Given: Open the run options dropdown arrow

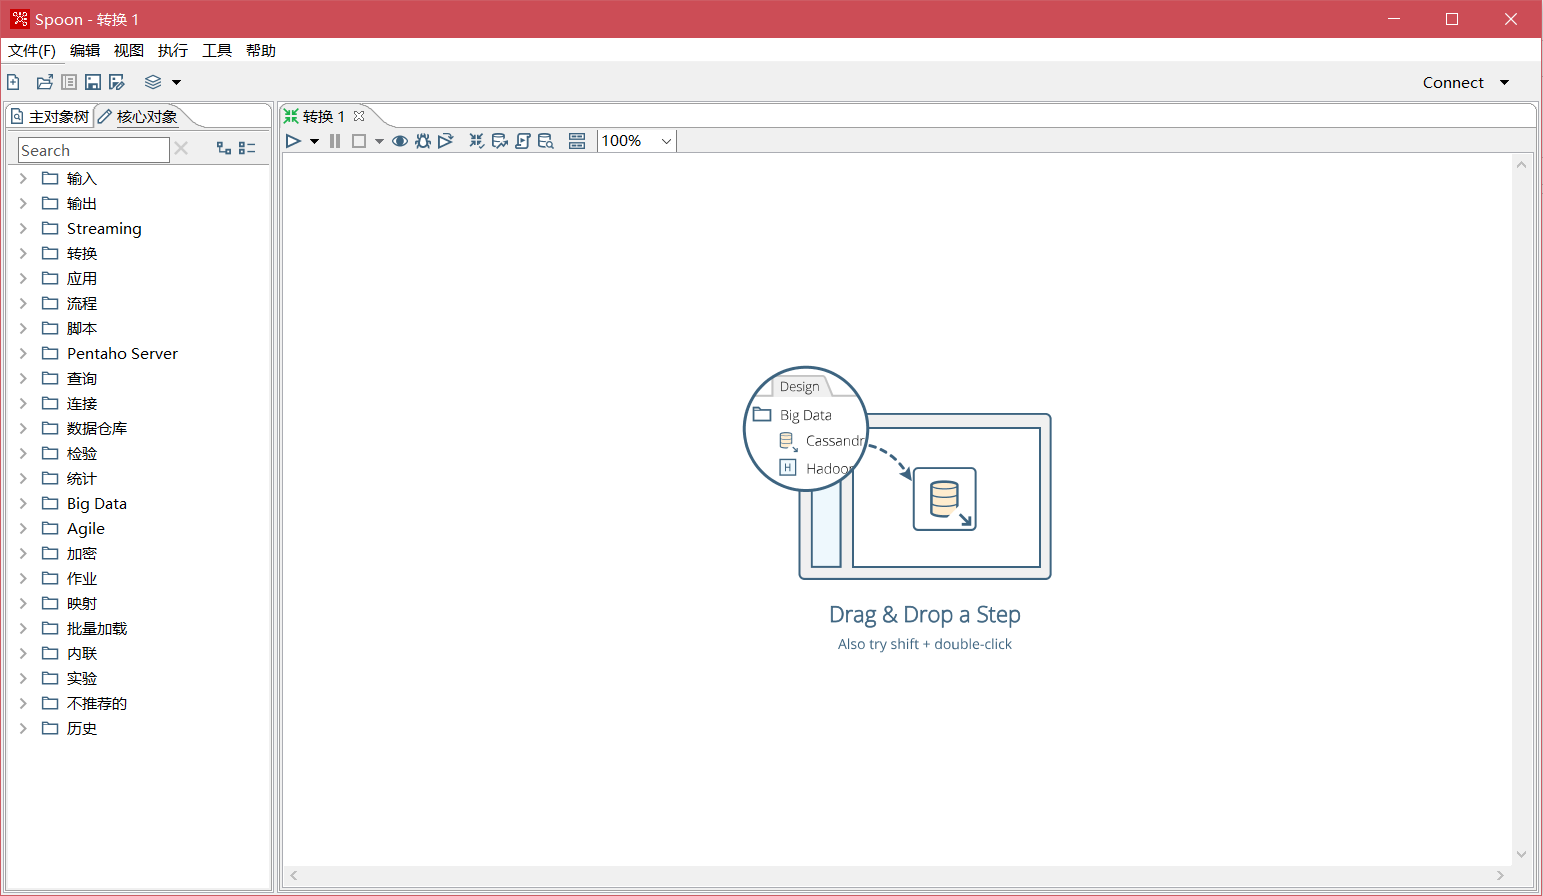Looking at the screenshot, I should tap(314, 141).
